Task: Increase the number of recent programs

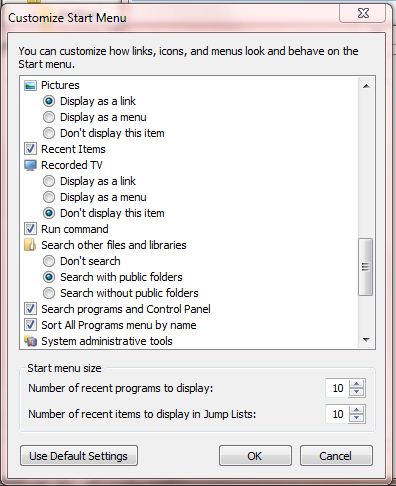Action: (x=357, y=384)
